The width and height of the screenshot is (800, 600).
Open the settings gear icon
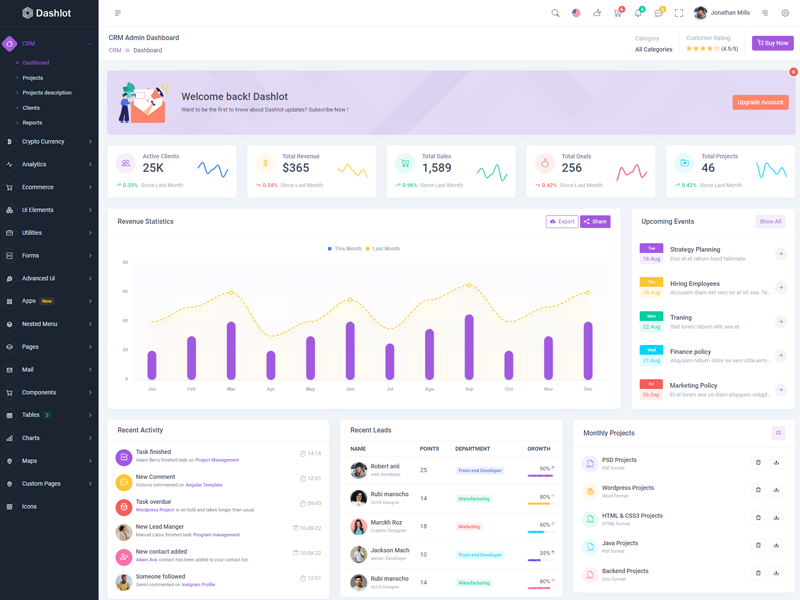pyautogui.click(x=785, y=13)
